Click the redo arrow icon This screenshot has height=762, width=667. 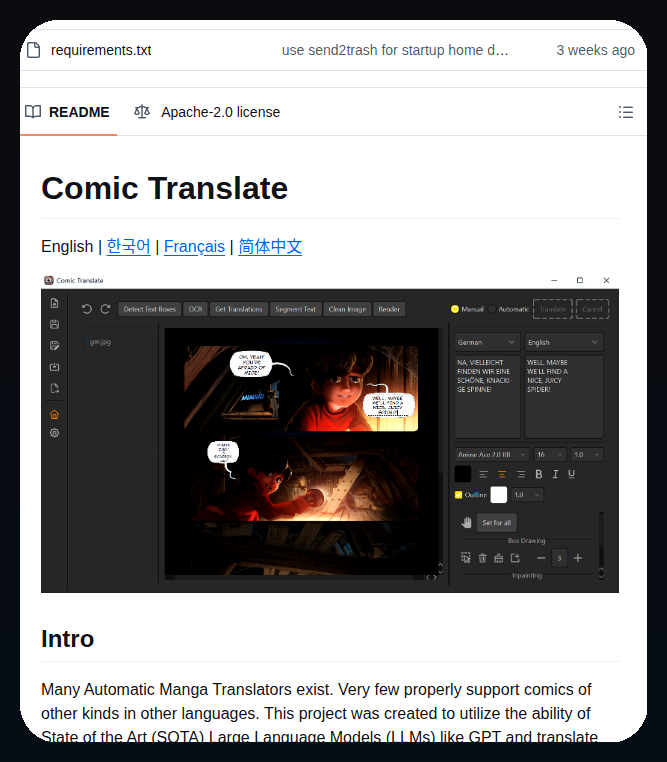point(105,309)
